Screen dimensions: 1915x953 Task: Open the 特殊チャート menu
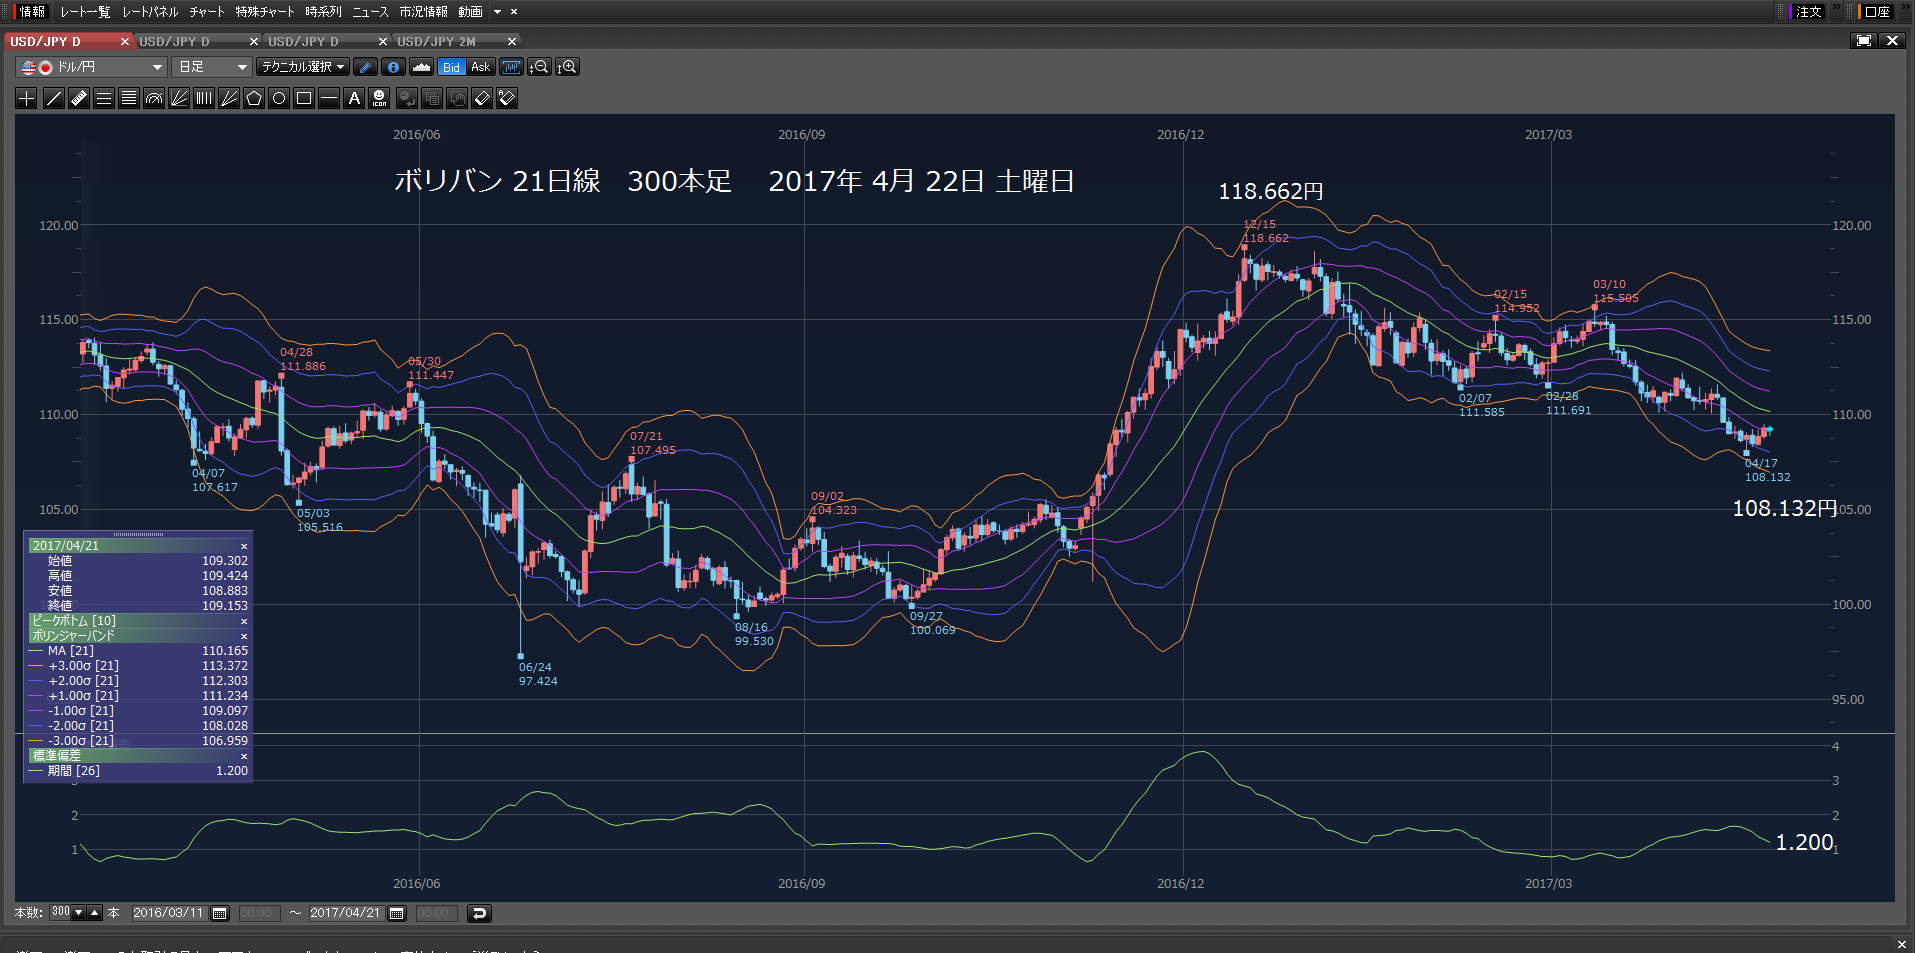pos(265,12)
